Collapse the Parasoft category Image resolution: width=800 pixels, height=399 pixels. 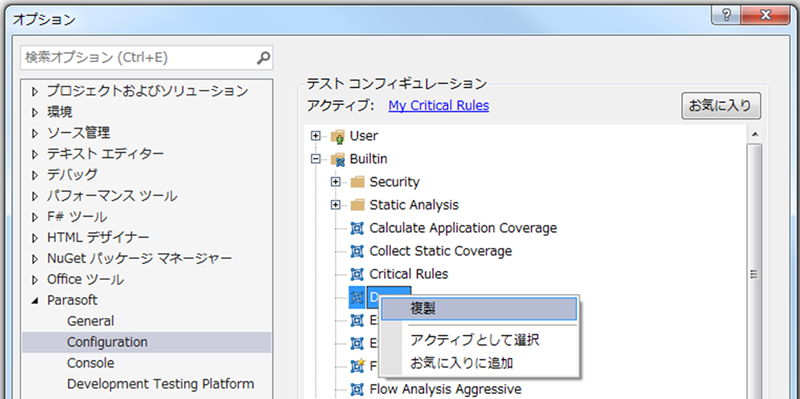35,301
